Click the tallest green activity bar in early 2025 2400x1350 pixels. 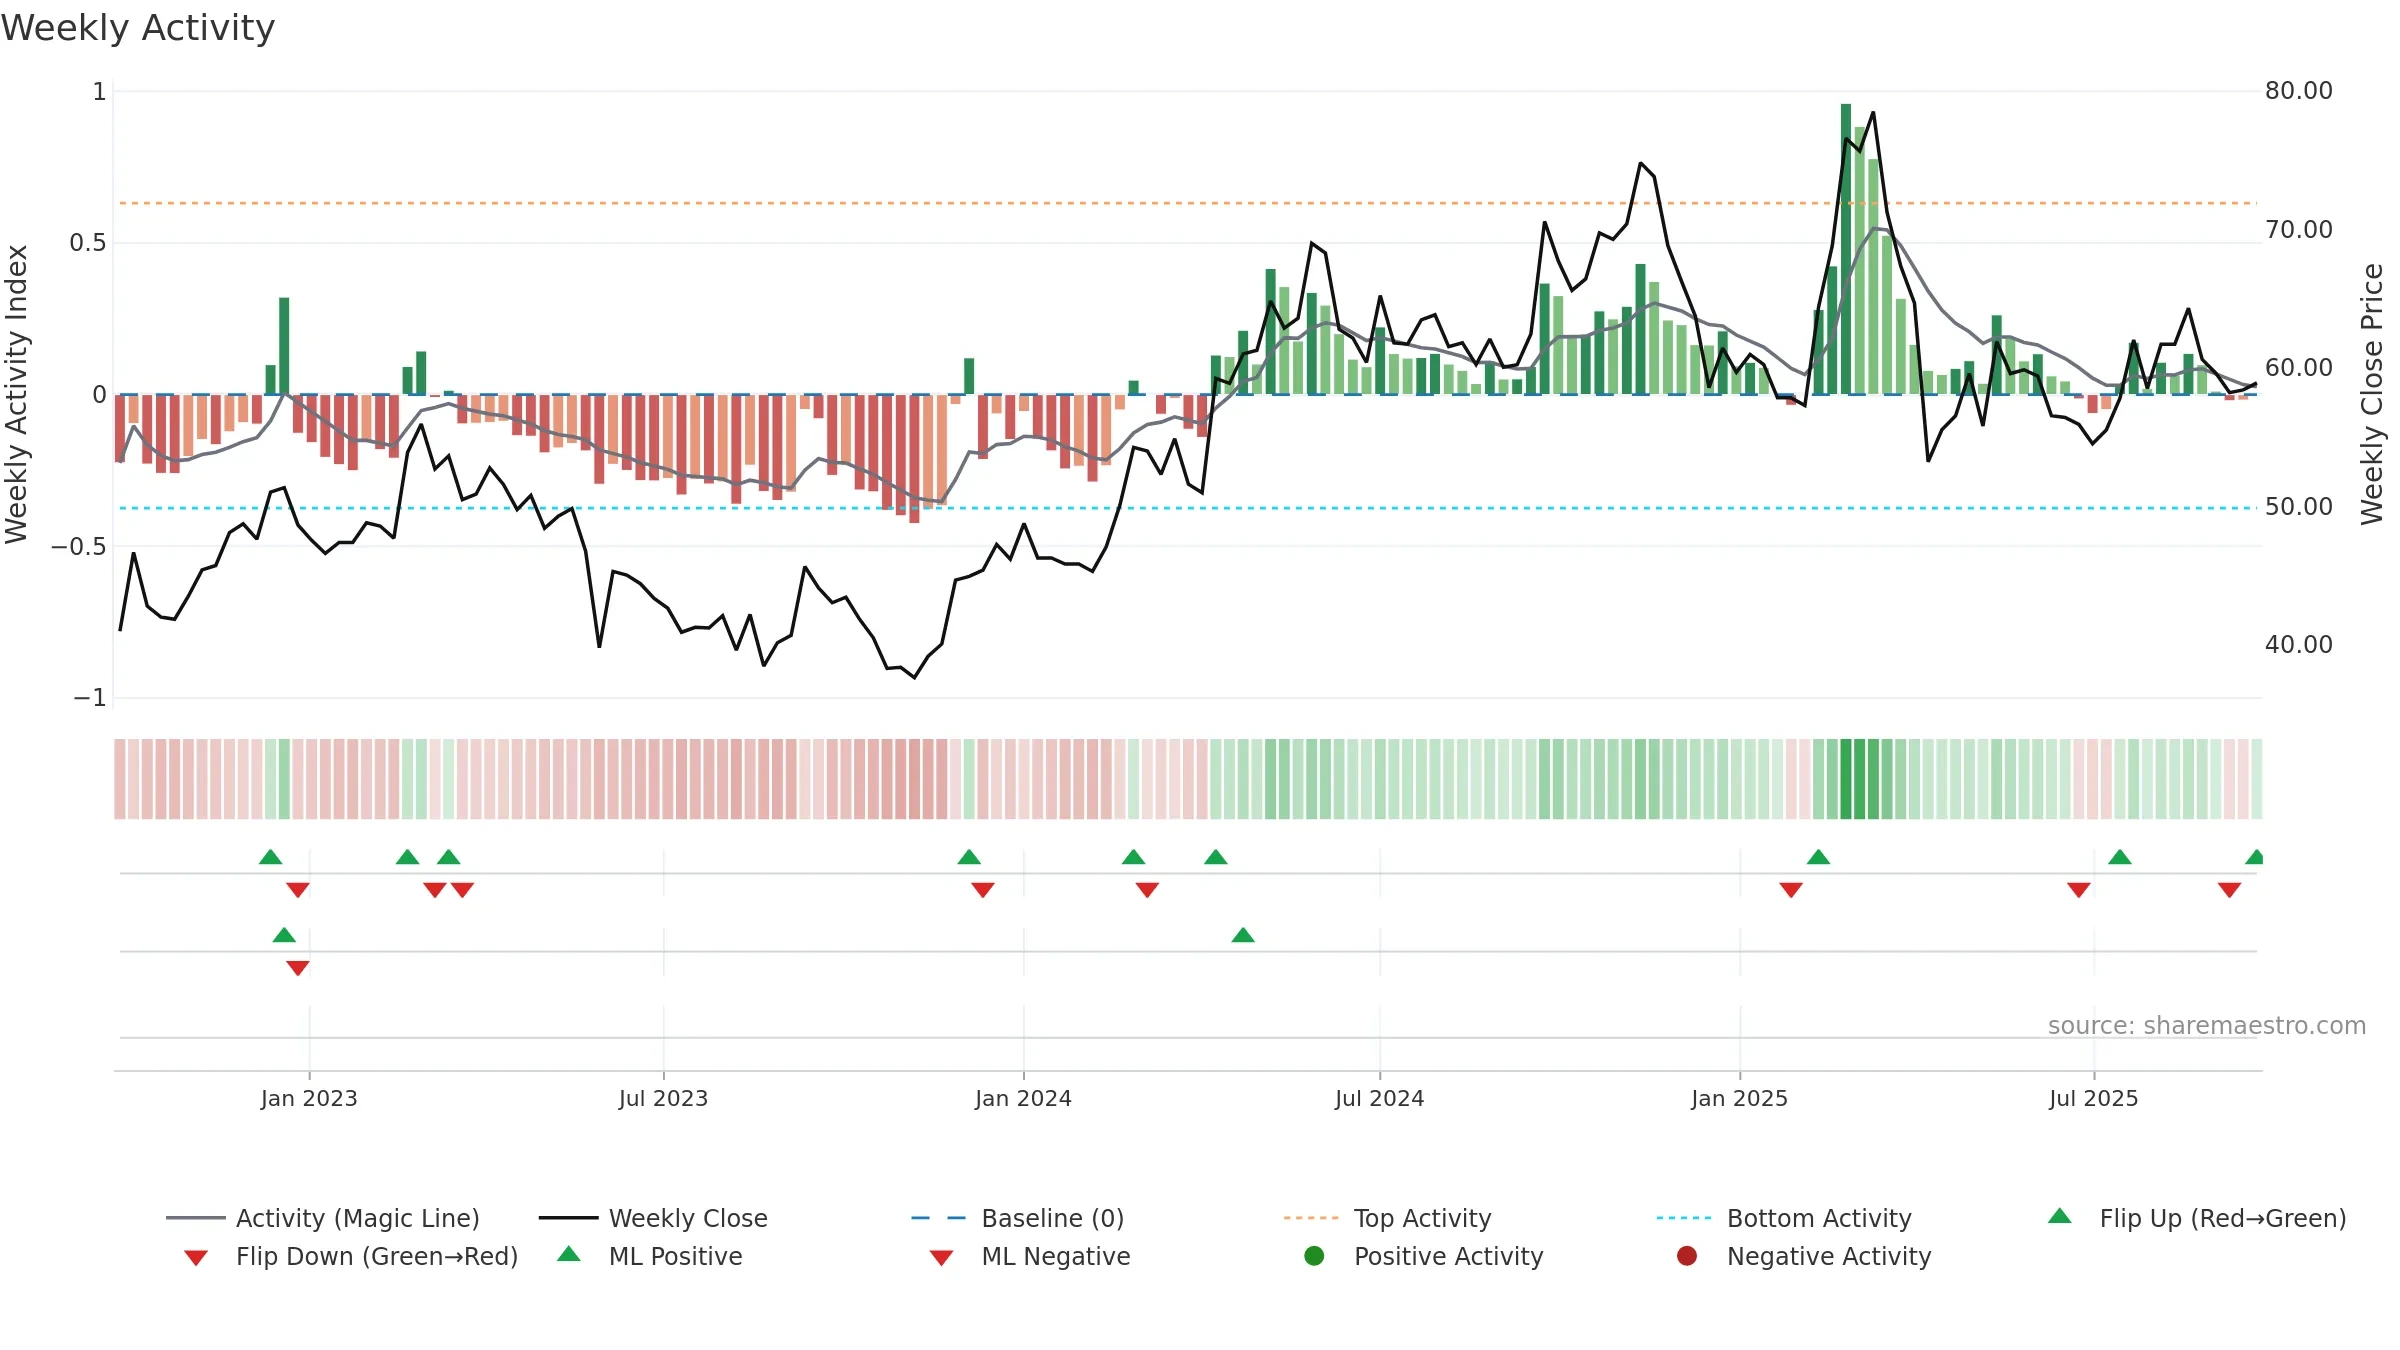click(x=1846, y=249)
